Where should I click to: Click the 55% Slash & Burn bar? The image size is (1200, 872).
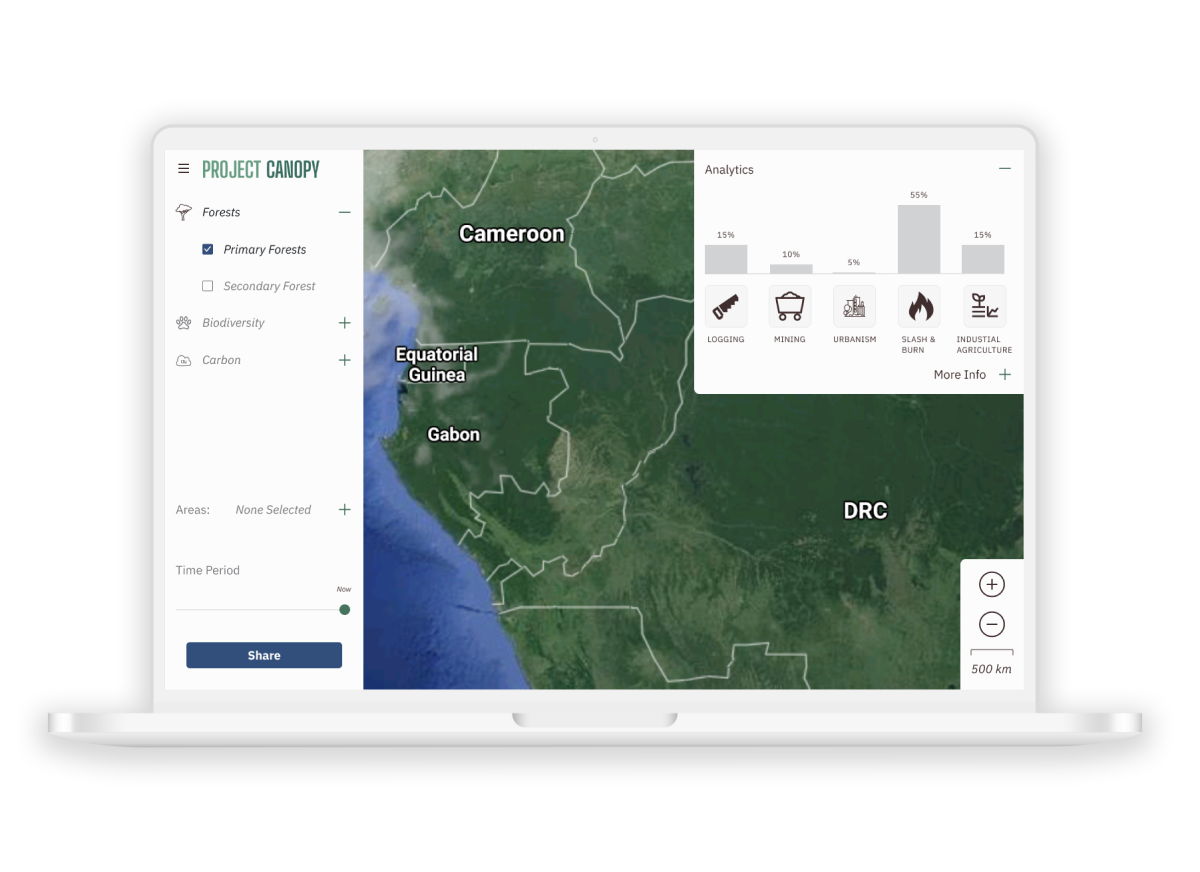(x=919, y=239)
